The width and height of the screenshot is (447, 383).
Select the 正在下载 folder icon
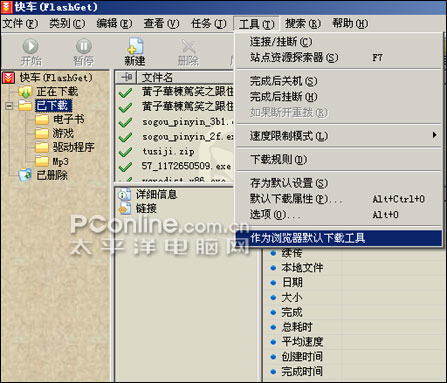tap(25, 92)
